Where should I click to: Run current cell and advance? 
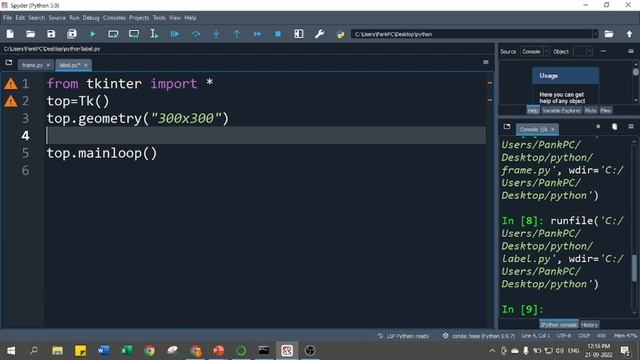tap(134, 34)
